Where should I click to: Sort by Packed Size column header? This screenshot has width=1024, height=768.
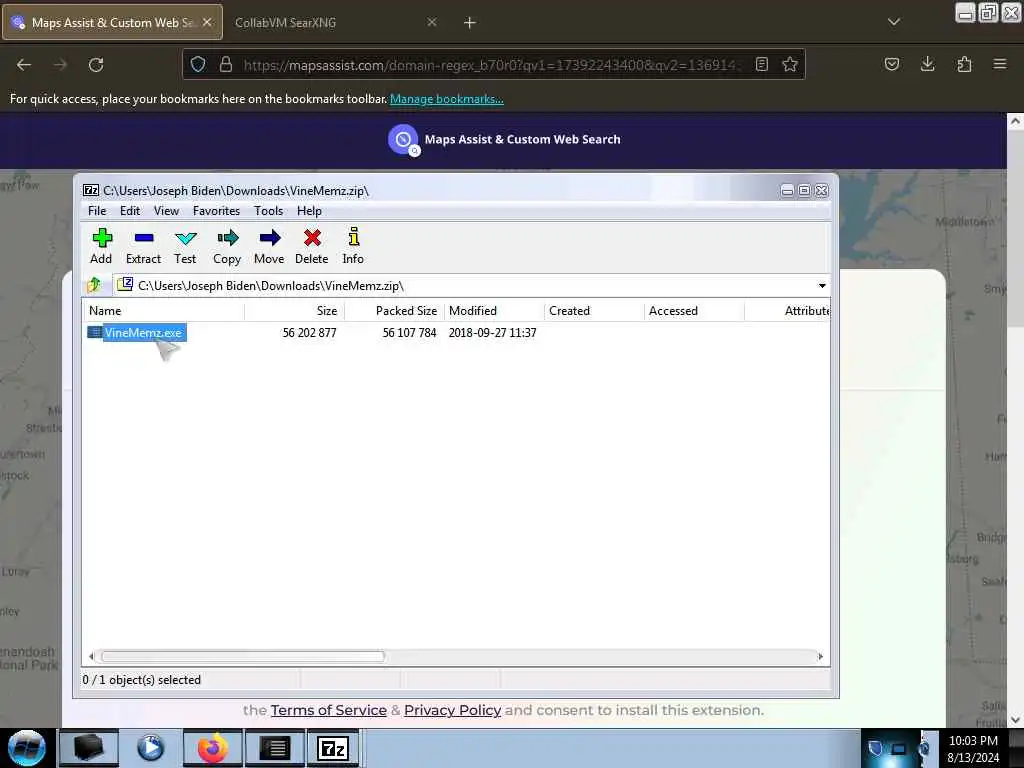(394, 311)
